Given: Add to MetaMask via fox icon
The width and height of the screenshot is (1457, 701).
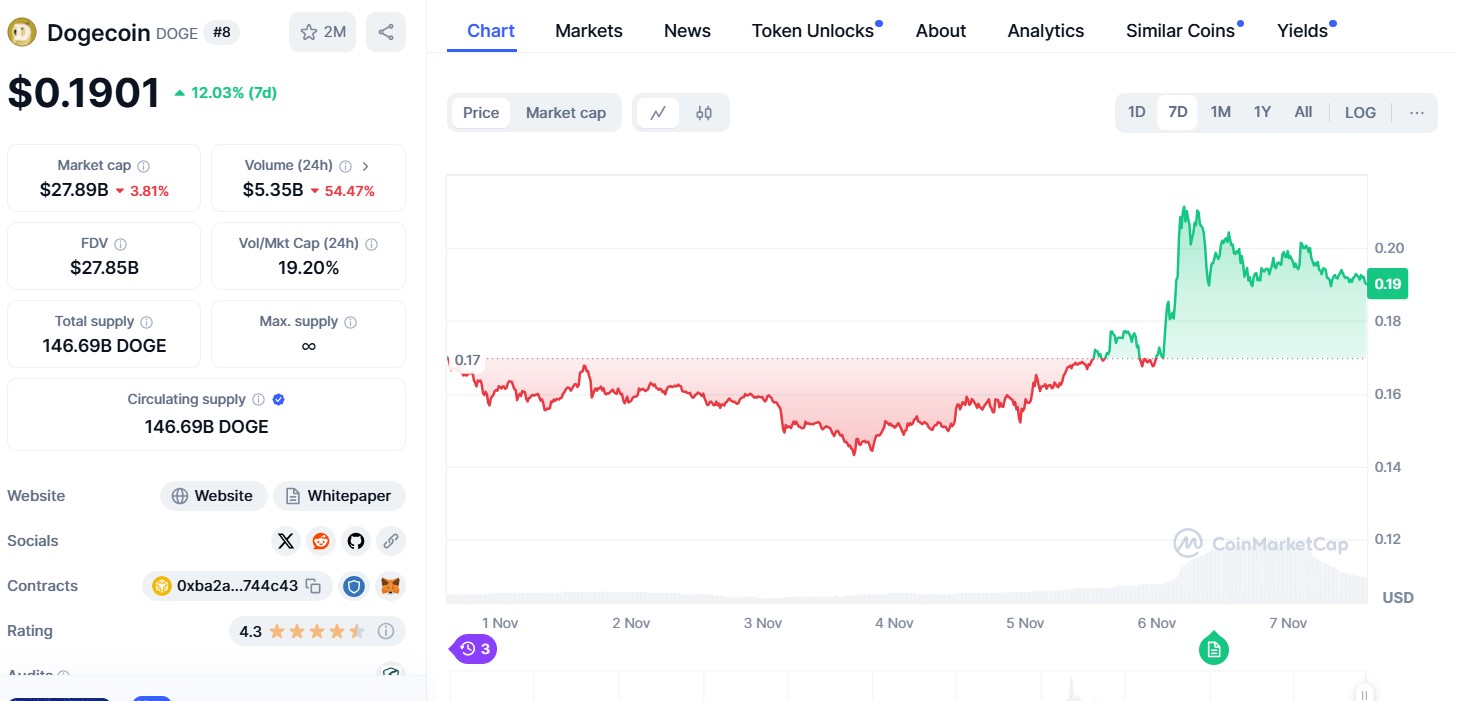Looking at the screenshot, I should point(391,586).
